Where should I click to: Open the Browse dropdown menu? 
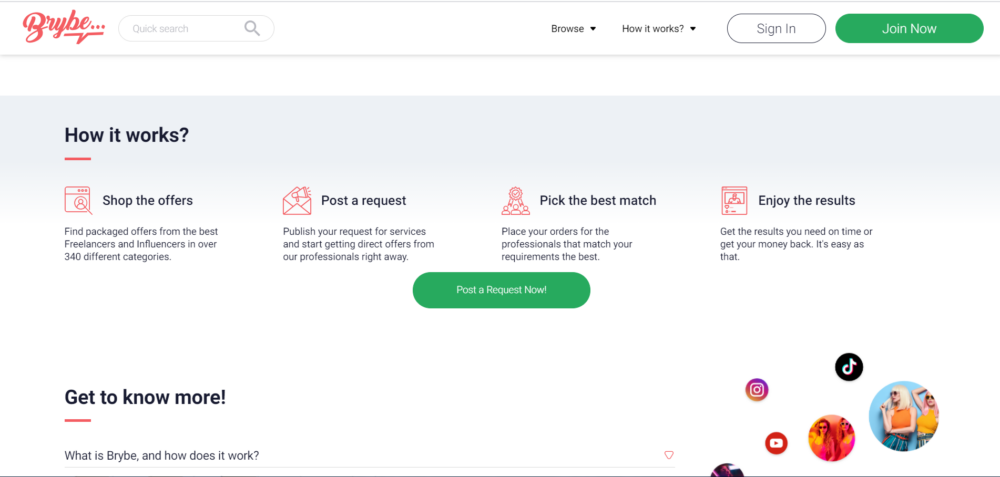click(573, 29)
